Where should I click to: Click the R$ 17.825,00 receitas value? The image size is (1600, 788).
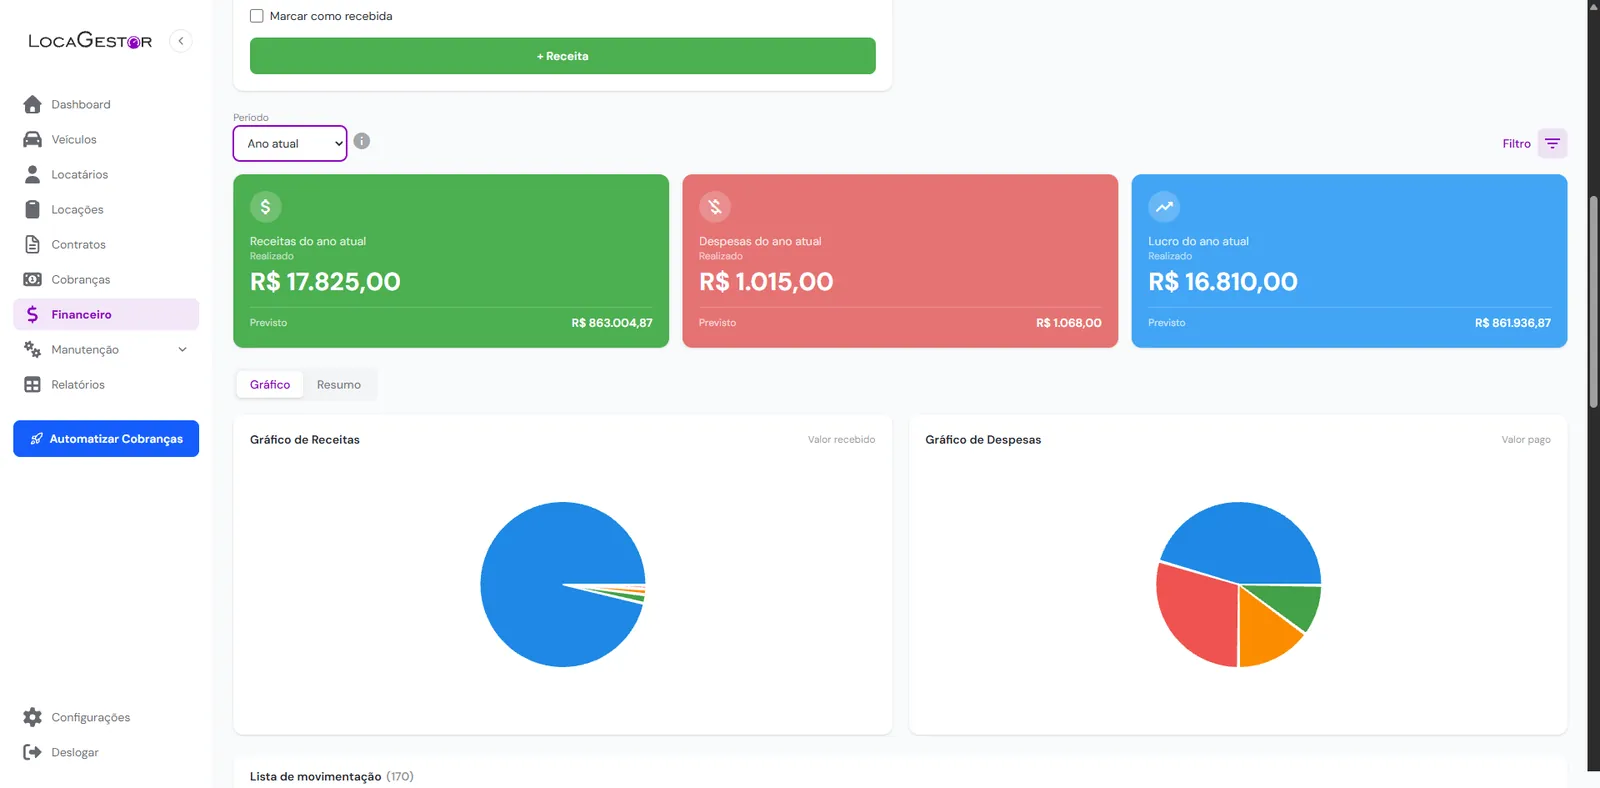pyautogui.click(x=325, y=282)
